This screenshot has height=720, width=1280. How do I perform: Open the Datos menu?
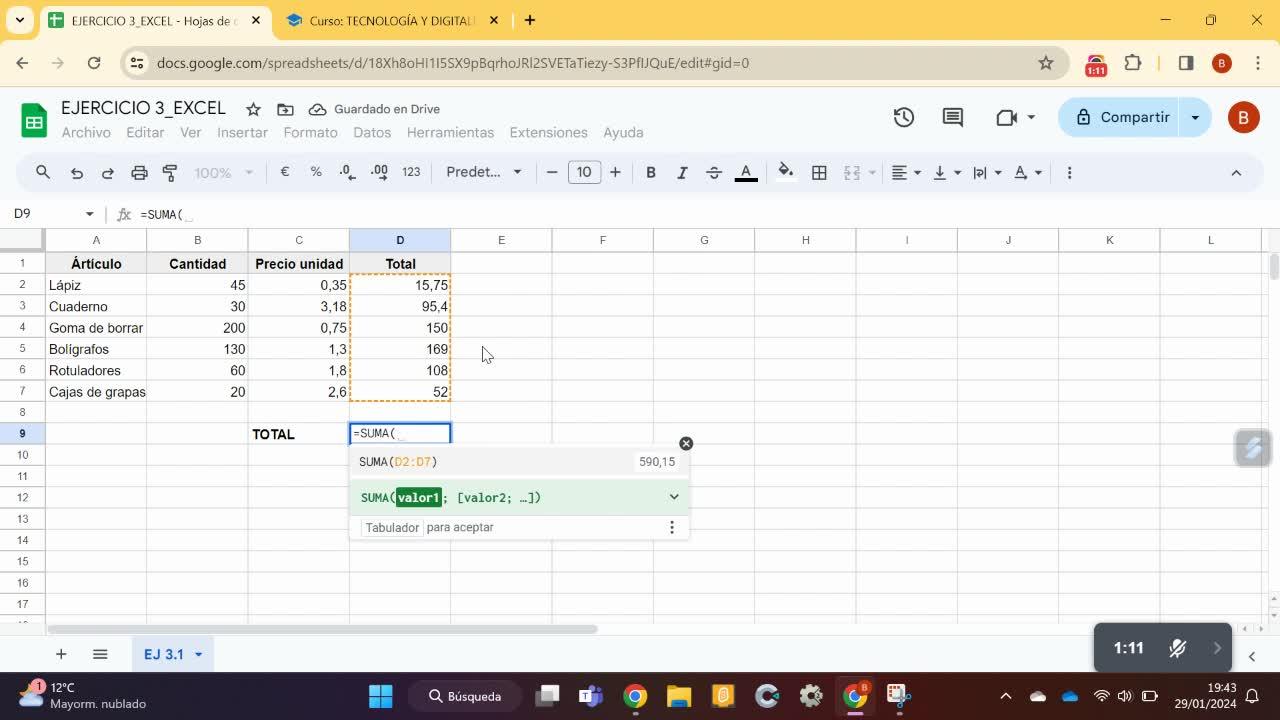(371, 132)
